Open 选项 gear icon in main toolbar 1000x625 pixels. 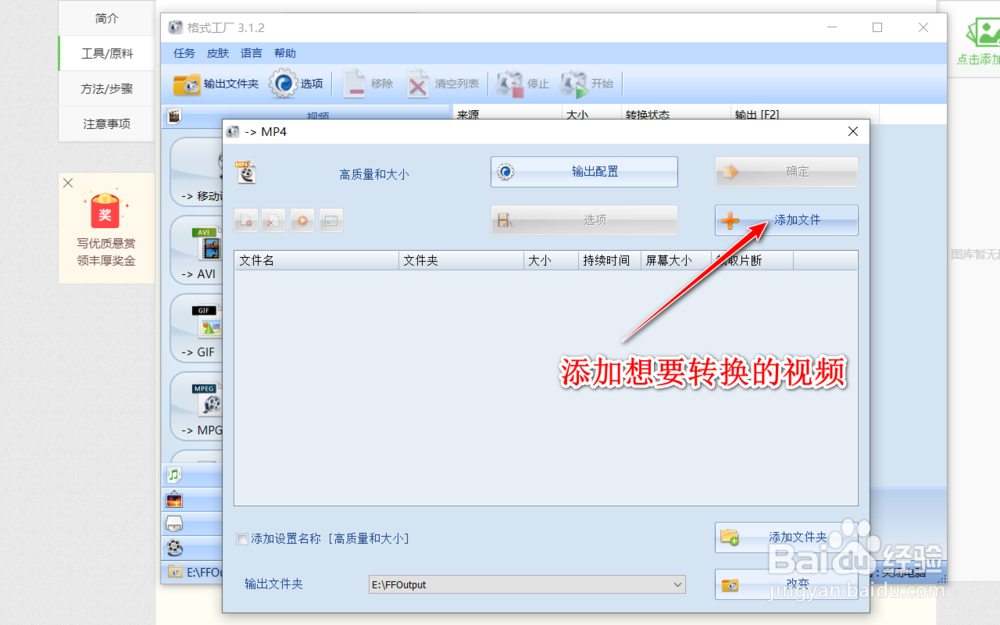tap(283, 84)
